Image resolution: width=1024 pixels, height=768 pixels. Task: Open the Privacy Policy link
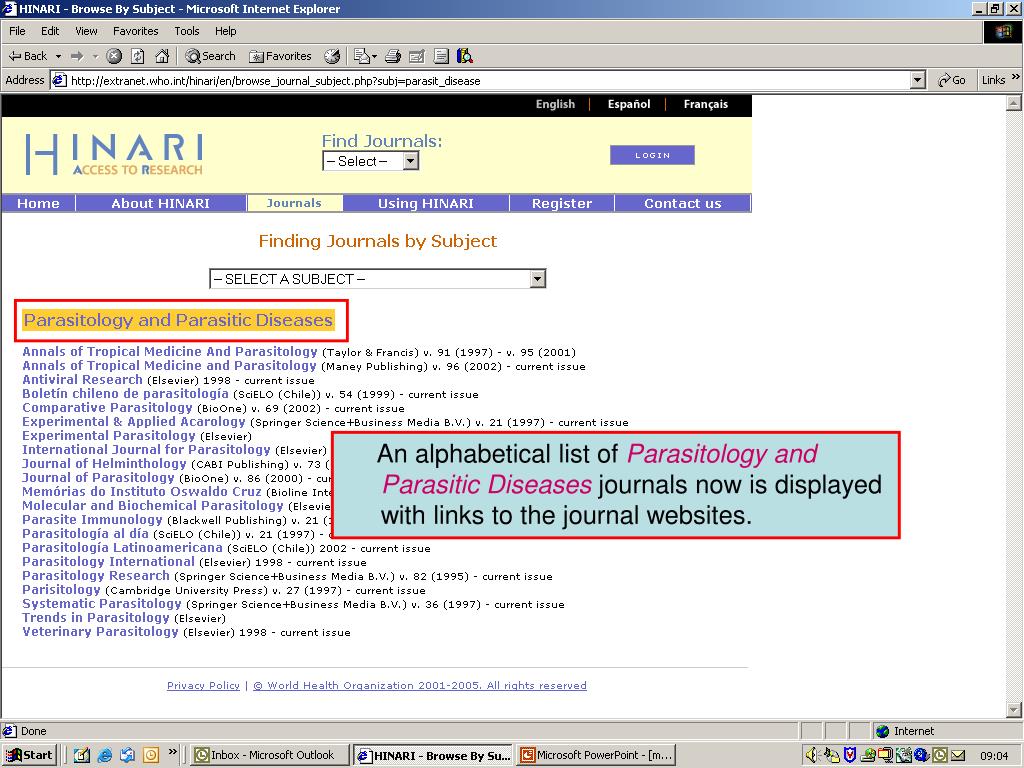[203, 686]
